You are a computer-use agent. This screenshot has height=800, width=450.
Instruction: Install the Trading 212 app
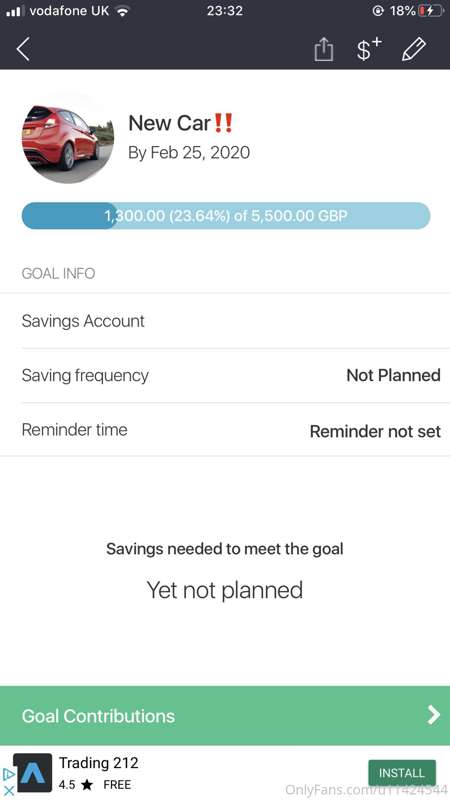[x=402, y=773]
